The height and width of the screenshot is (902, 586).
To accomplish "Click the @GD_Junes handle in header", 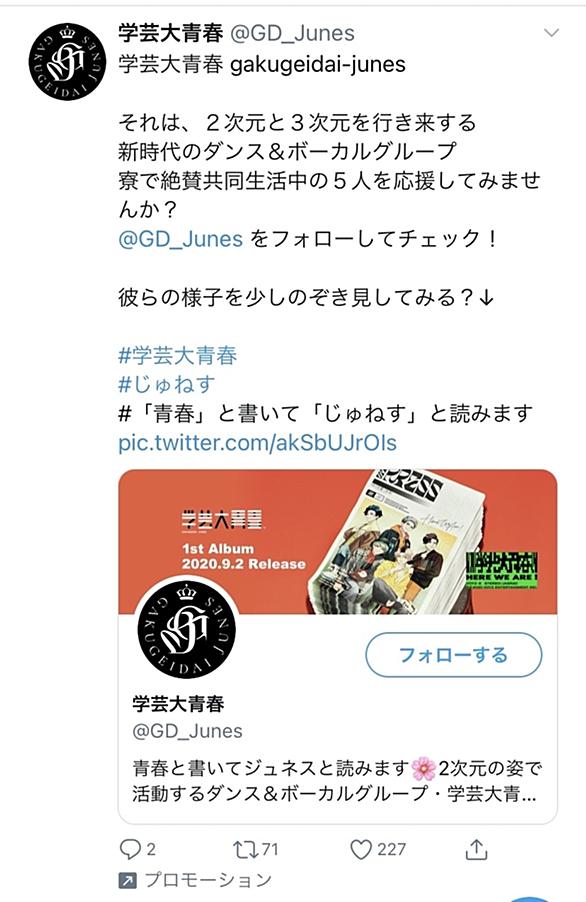I will point(293,33).
